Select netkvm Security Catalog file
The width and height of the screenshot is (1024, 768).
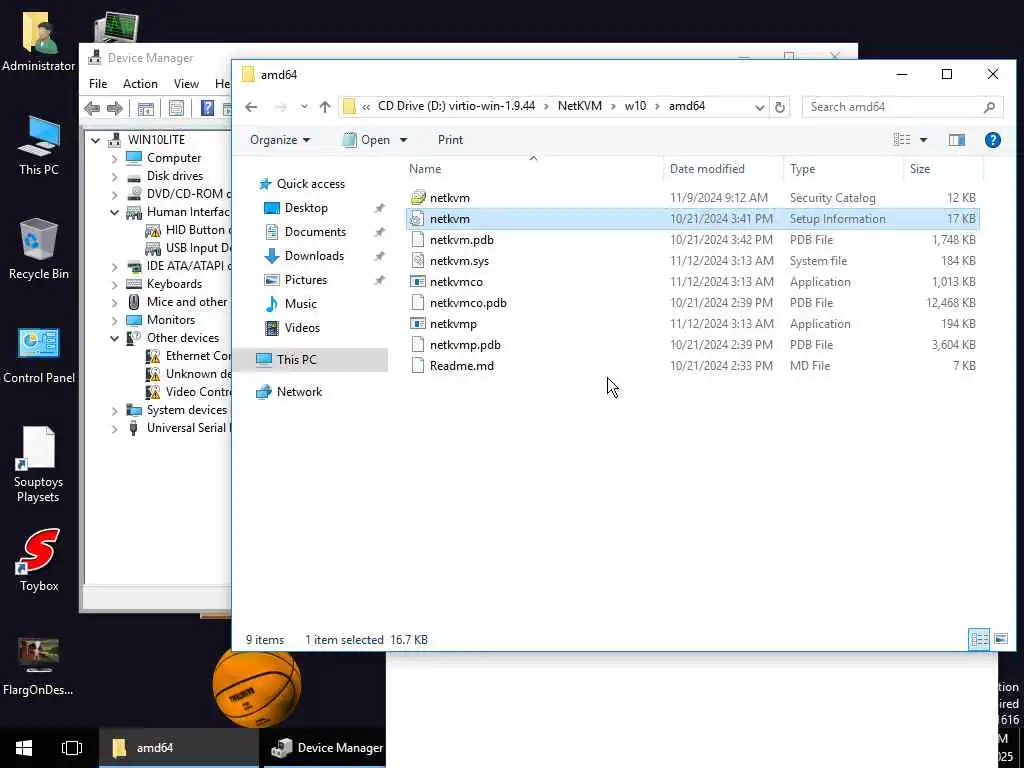pos(692,198)
